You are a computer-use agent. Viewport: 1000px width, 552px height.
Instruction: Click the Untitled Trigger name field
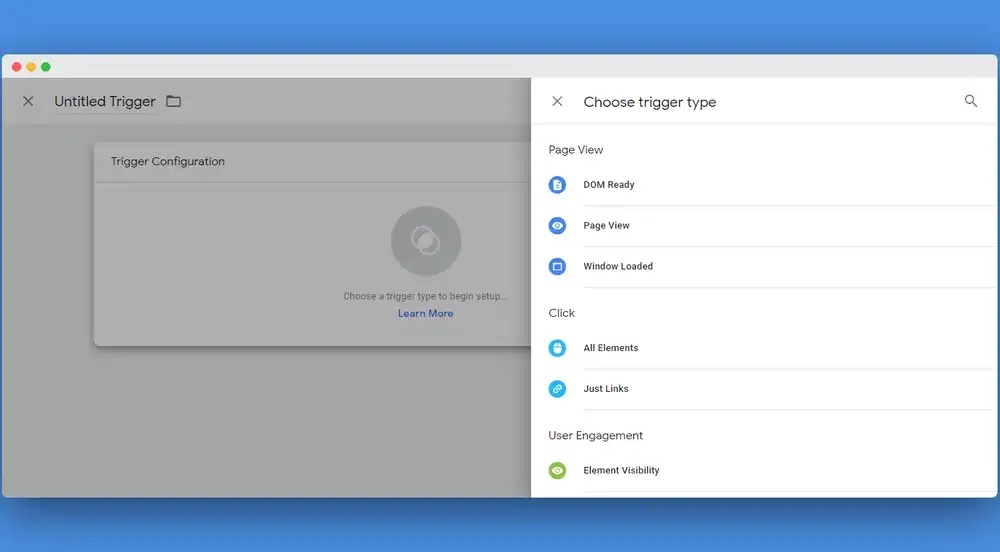point(105,101)
